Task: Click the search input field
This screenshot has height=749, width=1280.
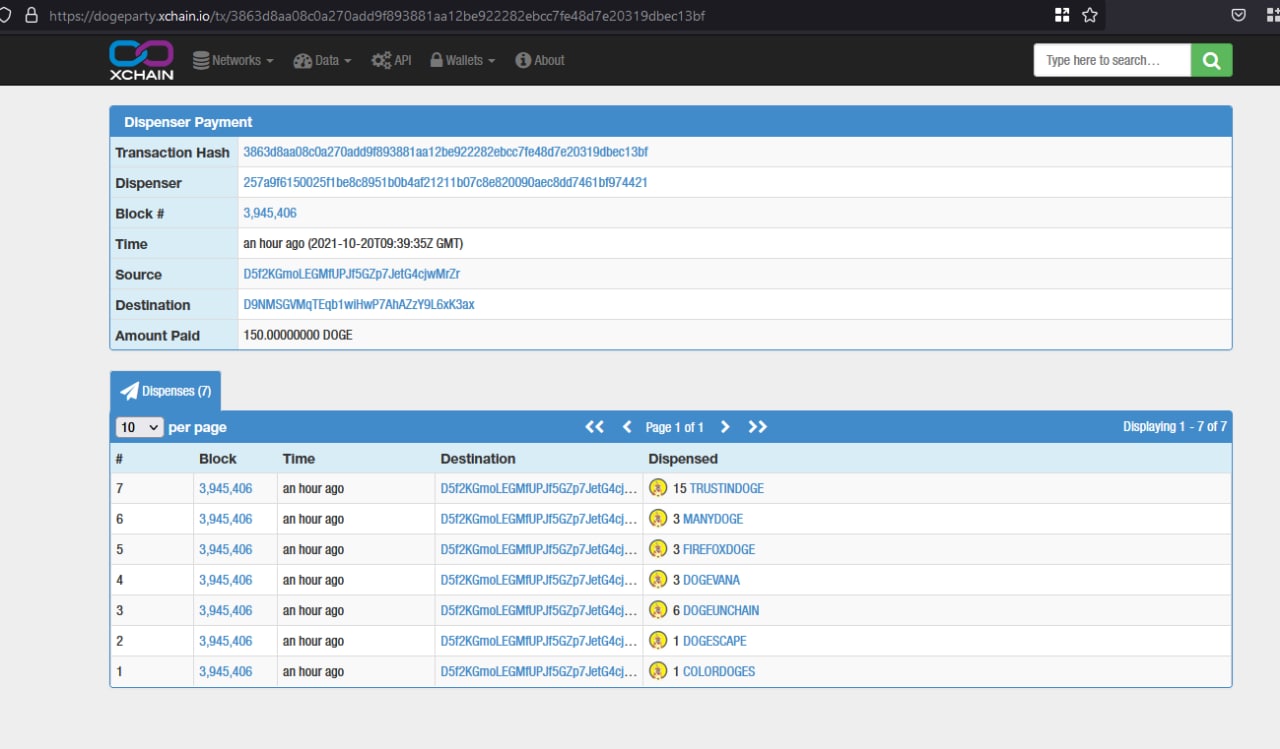Action: click(x=1112, y=60)
